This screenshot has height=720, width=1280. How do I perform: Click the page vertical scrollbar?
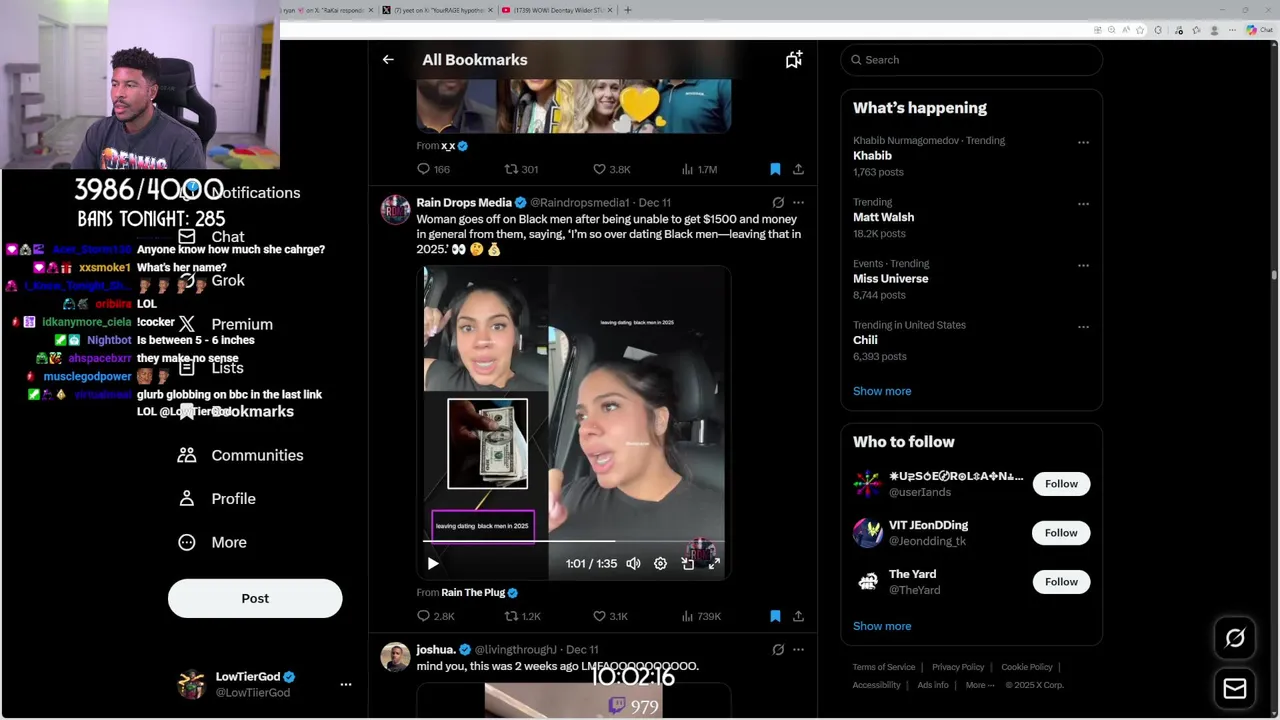[1274, 275]
